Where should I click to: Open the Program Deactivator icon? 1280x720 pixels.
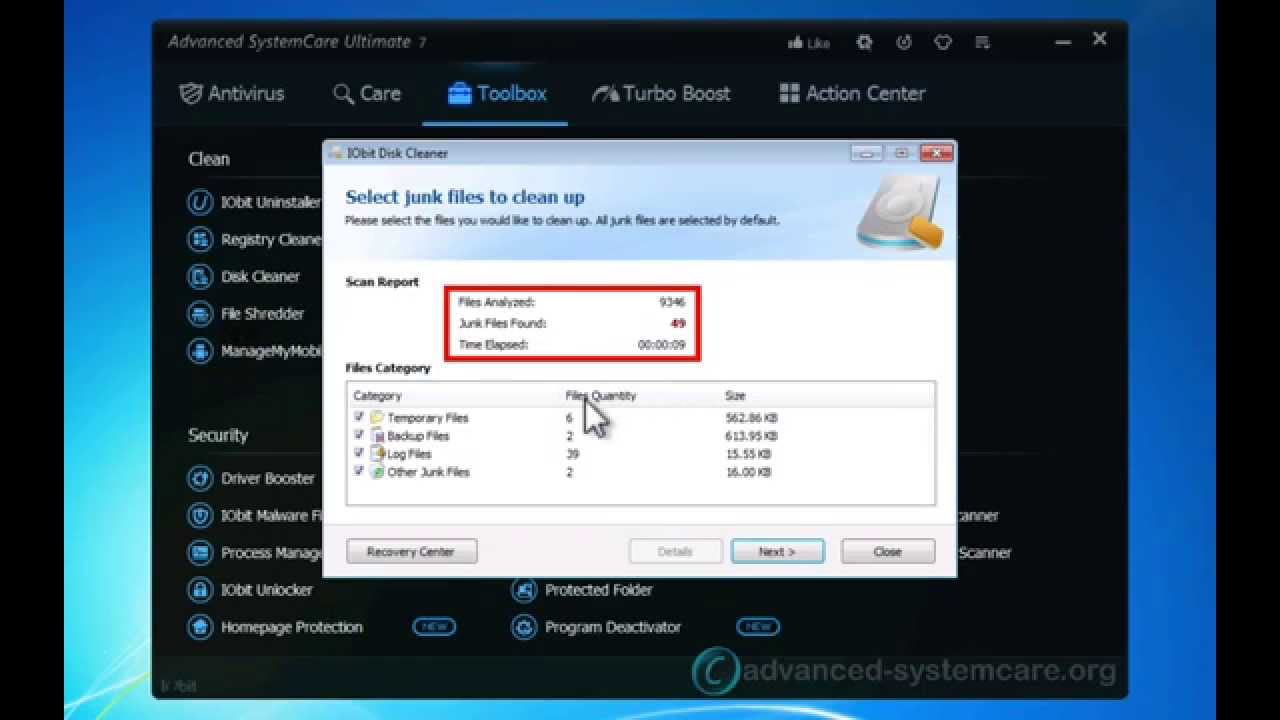[524, 627]
